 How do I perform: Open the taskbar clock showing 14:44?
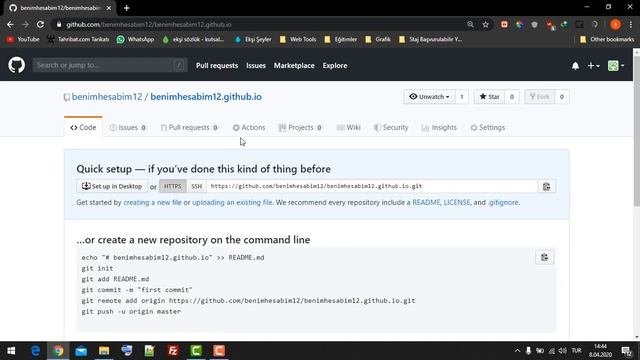[600, 351]
